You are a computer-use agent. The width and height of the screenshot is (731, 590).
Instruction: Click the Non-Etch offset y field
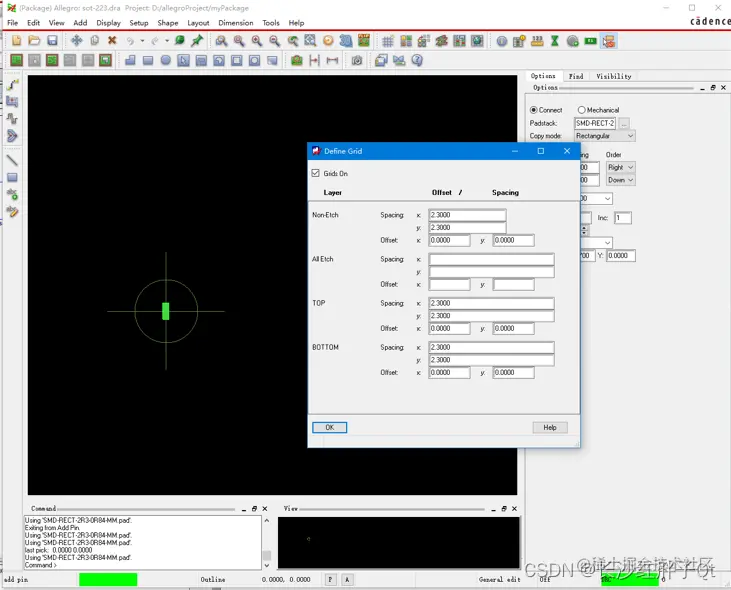[x=513, y=240]
